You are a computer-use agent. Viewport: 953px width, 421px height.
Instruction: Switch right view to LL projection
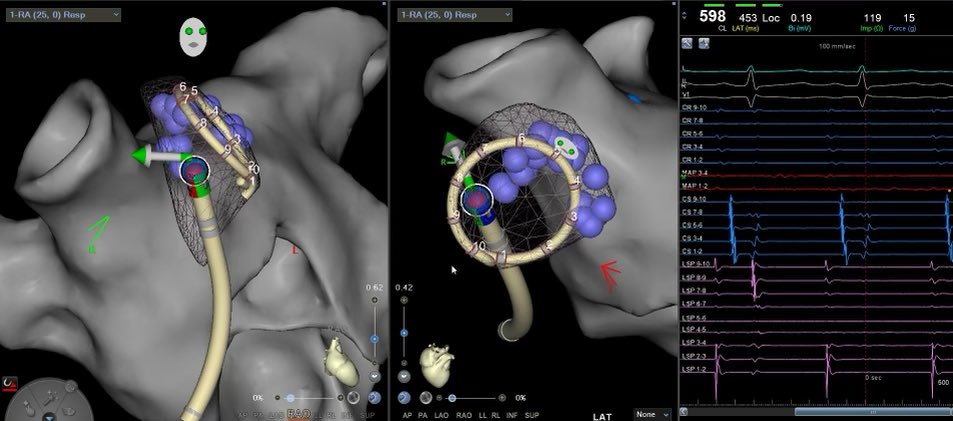coord(485,416)
